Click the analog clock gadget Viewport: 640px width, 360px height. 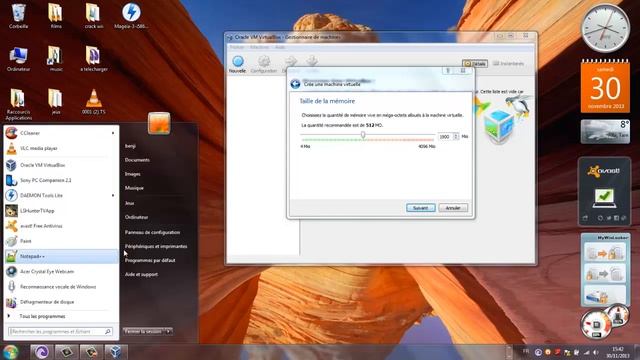605,28
